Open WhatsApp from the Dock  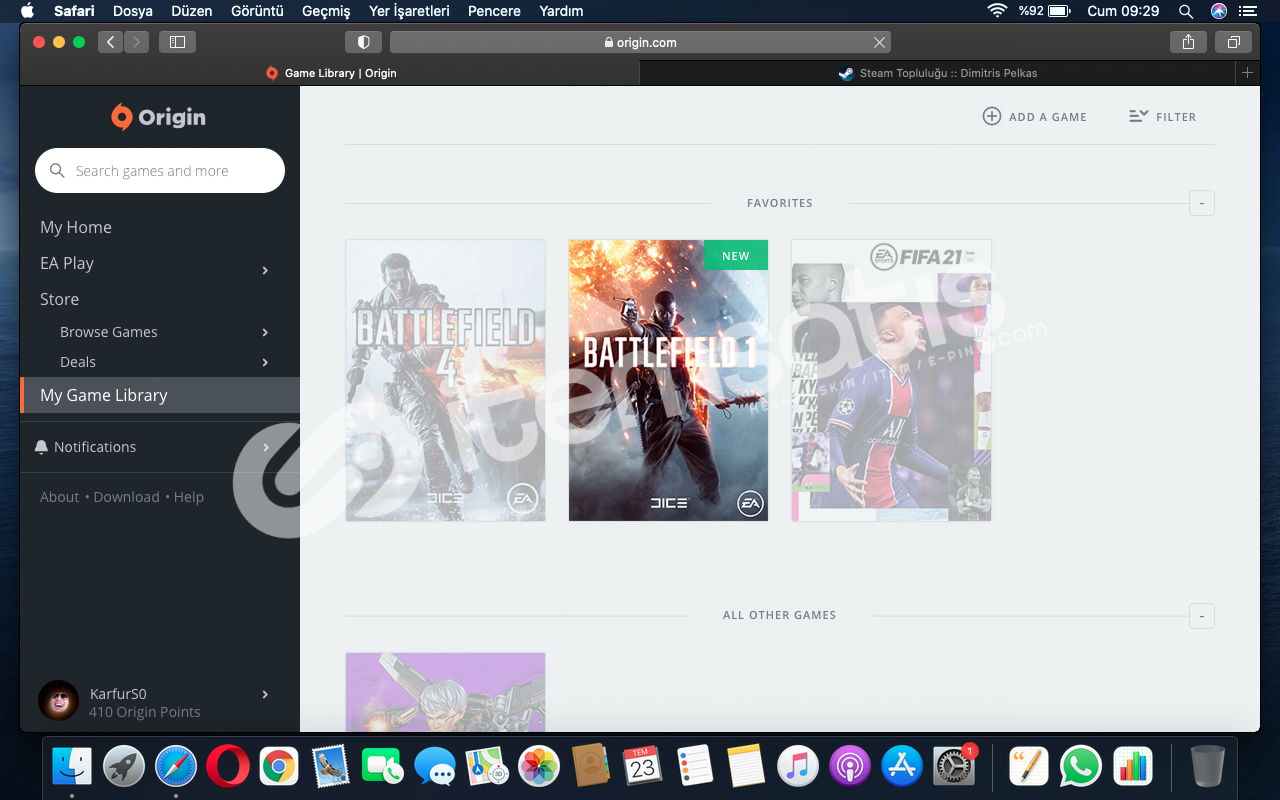1080,767
